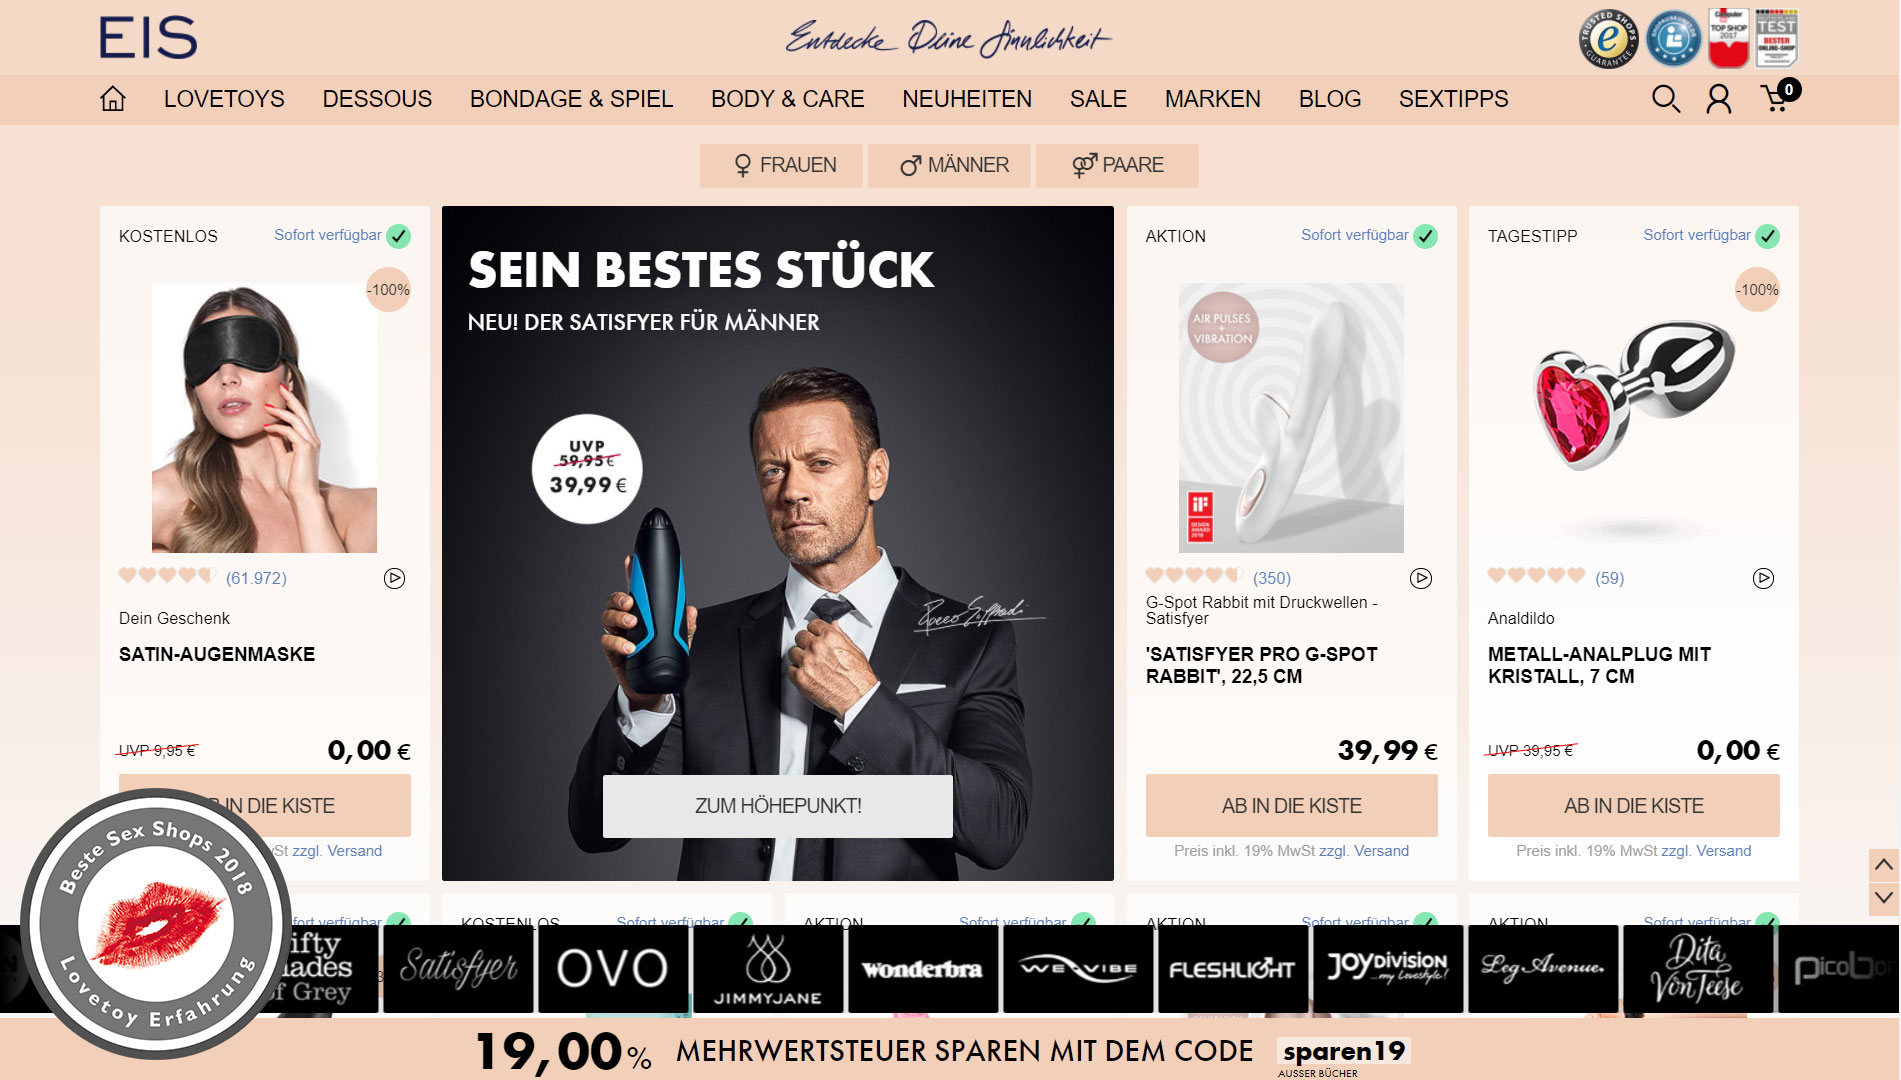Click the Trusted Shops guarantee badge

(x=1608, y=39)
